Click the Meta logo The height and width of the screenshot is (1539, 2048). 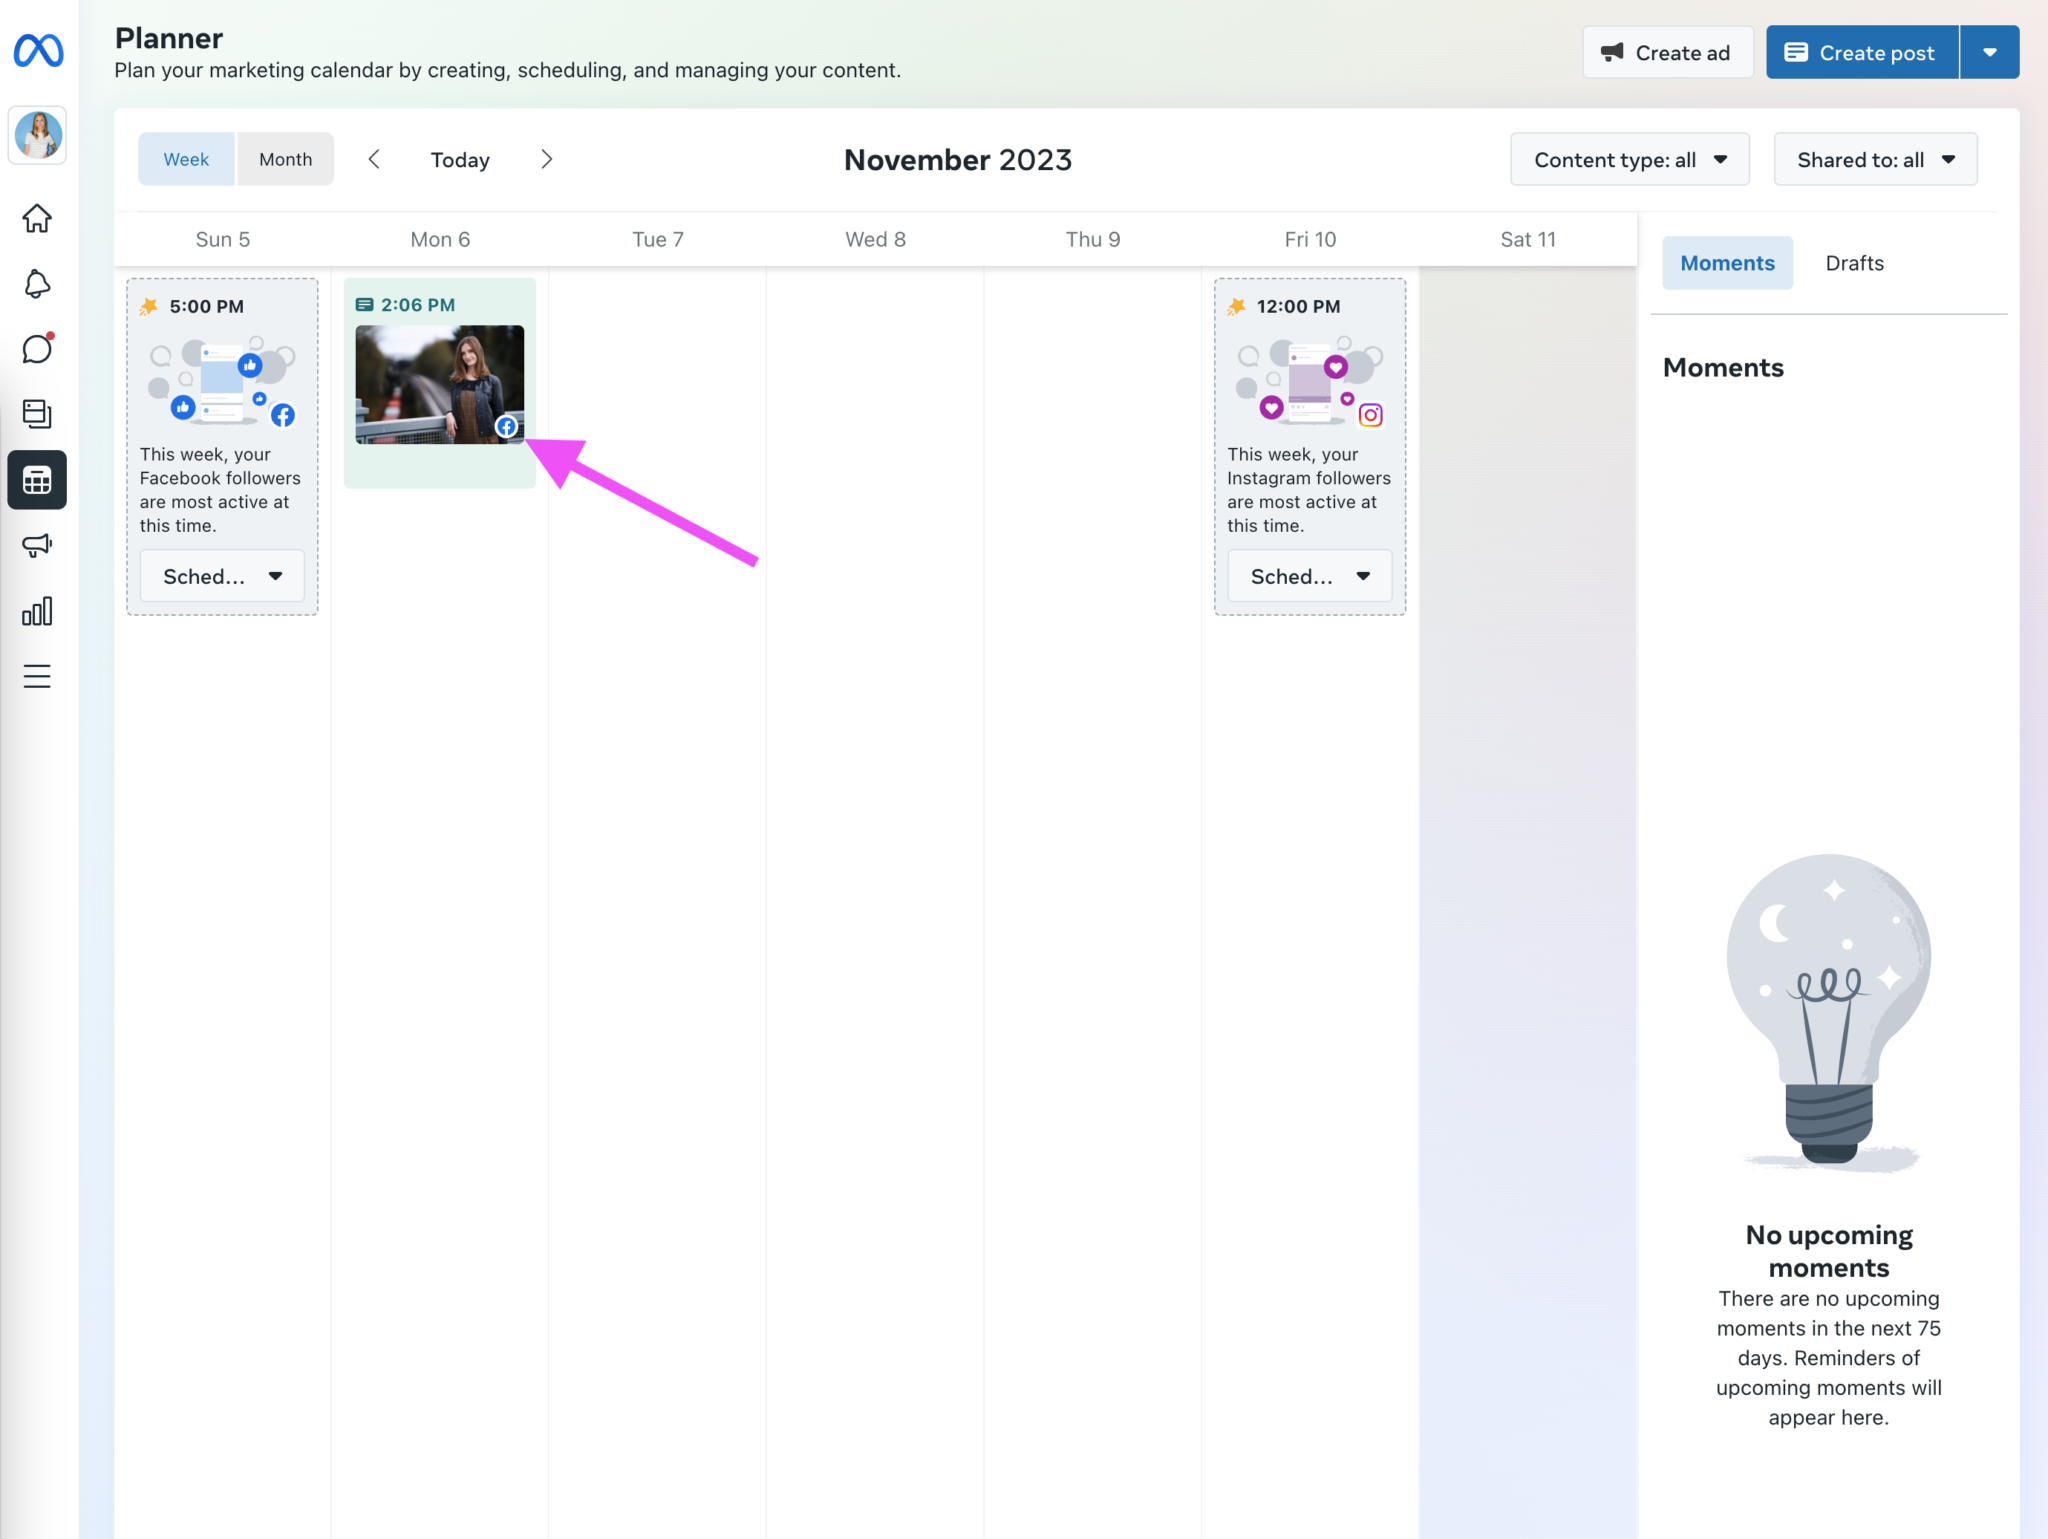click(x=37, y=51)
